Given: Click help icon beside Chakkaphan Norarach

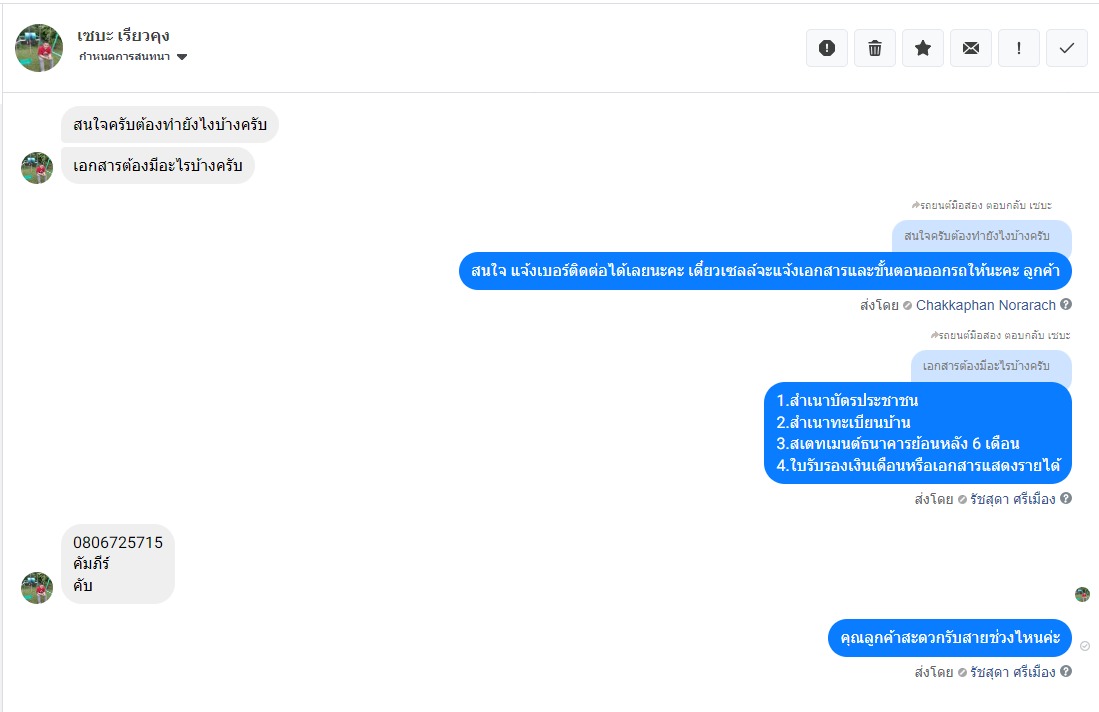Looking at the screenshot, I should point(1066,305).
